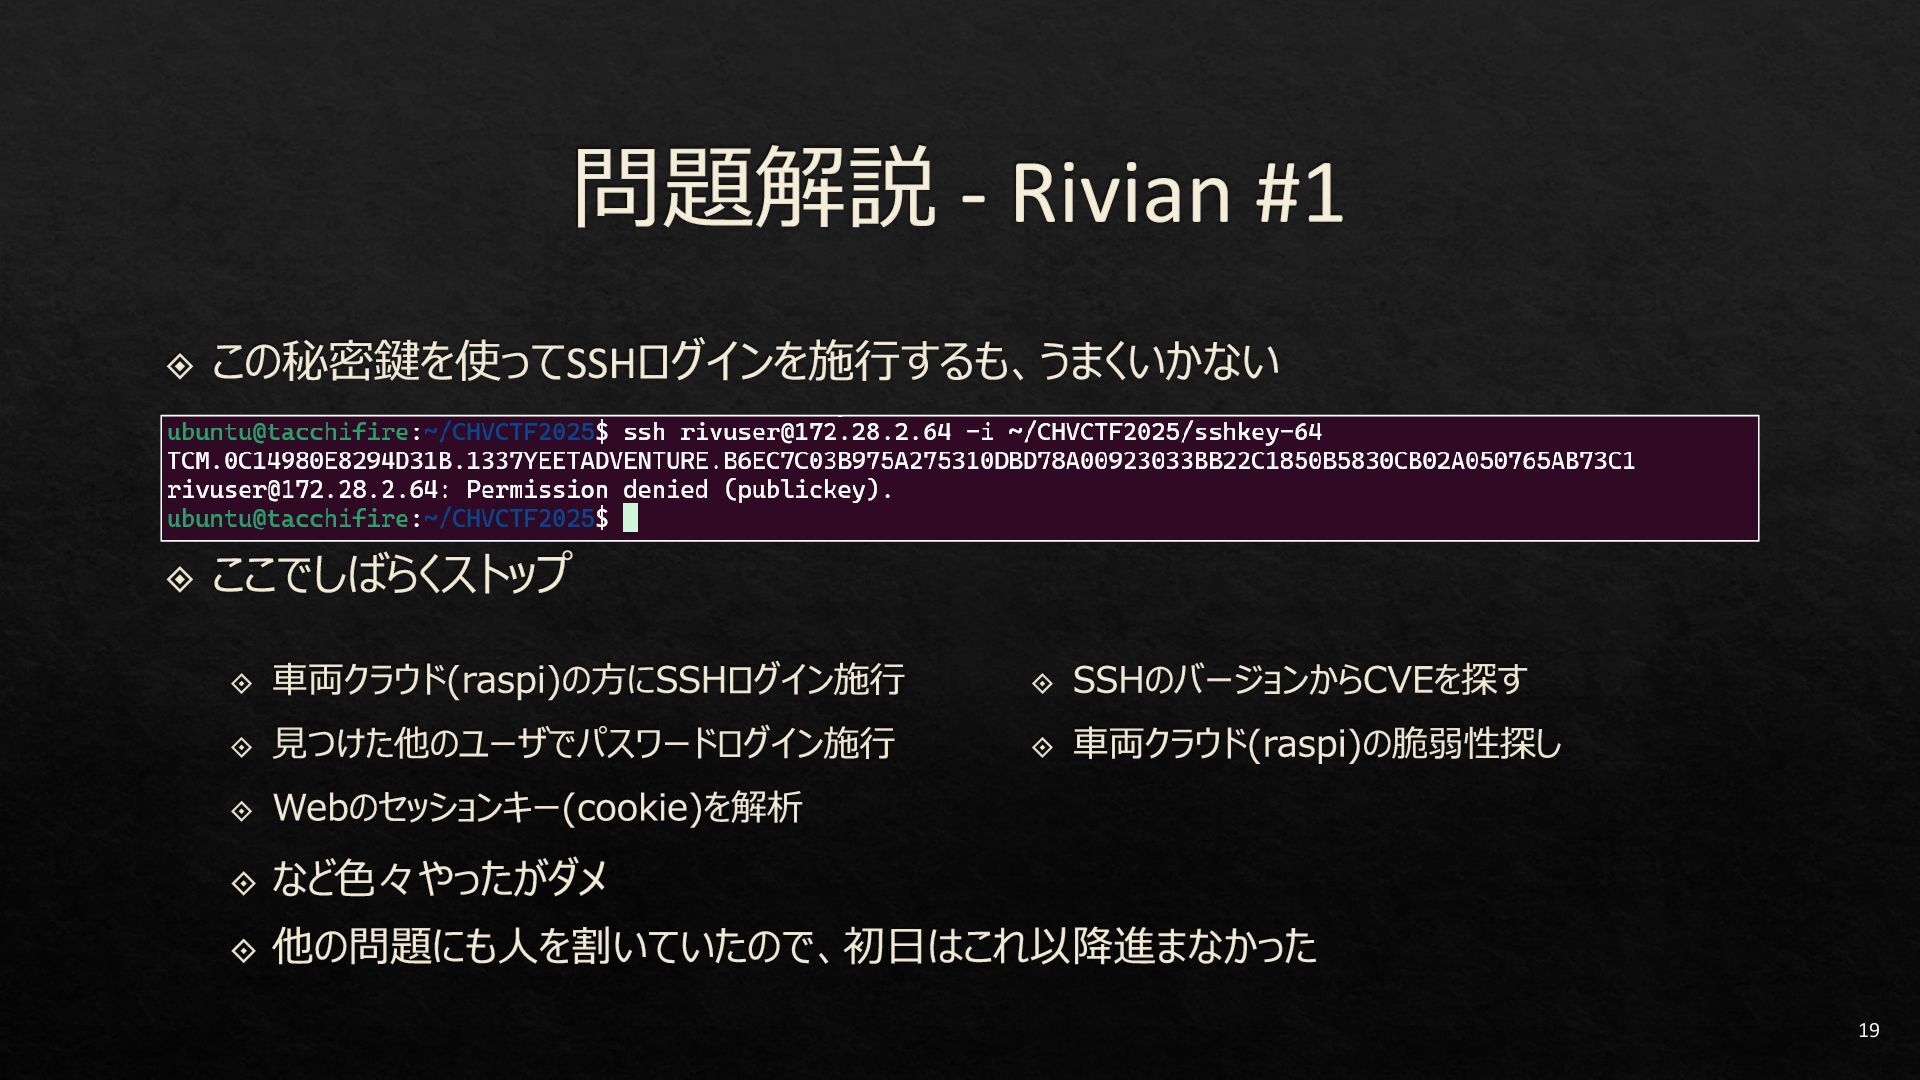Click '車両クラウド(raspi)の方にSSHログイン施行'

[x=588, y=680]
